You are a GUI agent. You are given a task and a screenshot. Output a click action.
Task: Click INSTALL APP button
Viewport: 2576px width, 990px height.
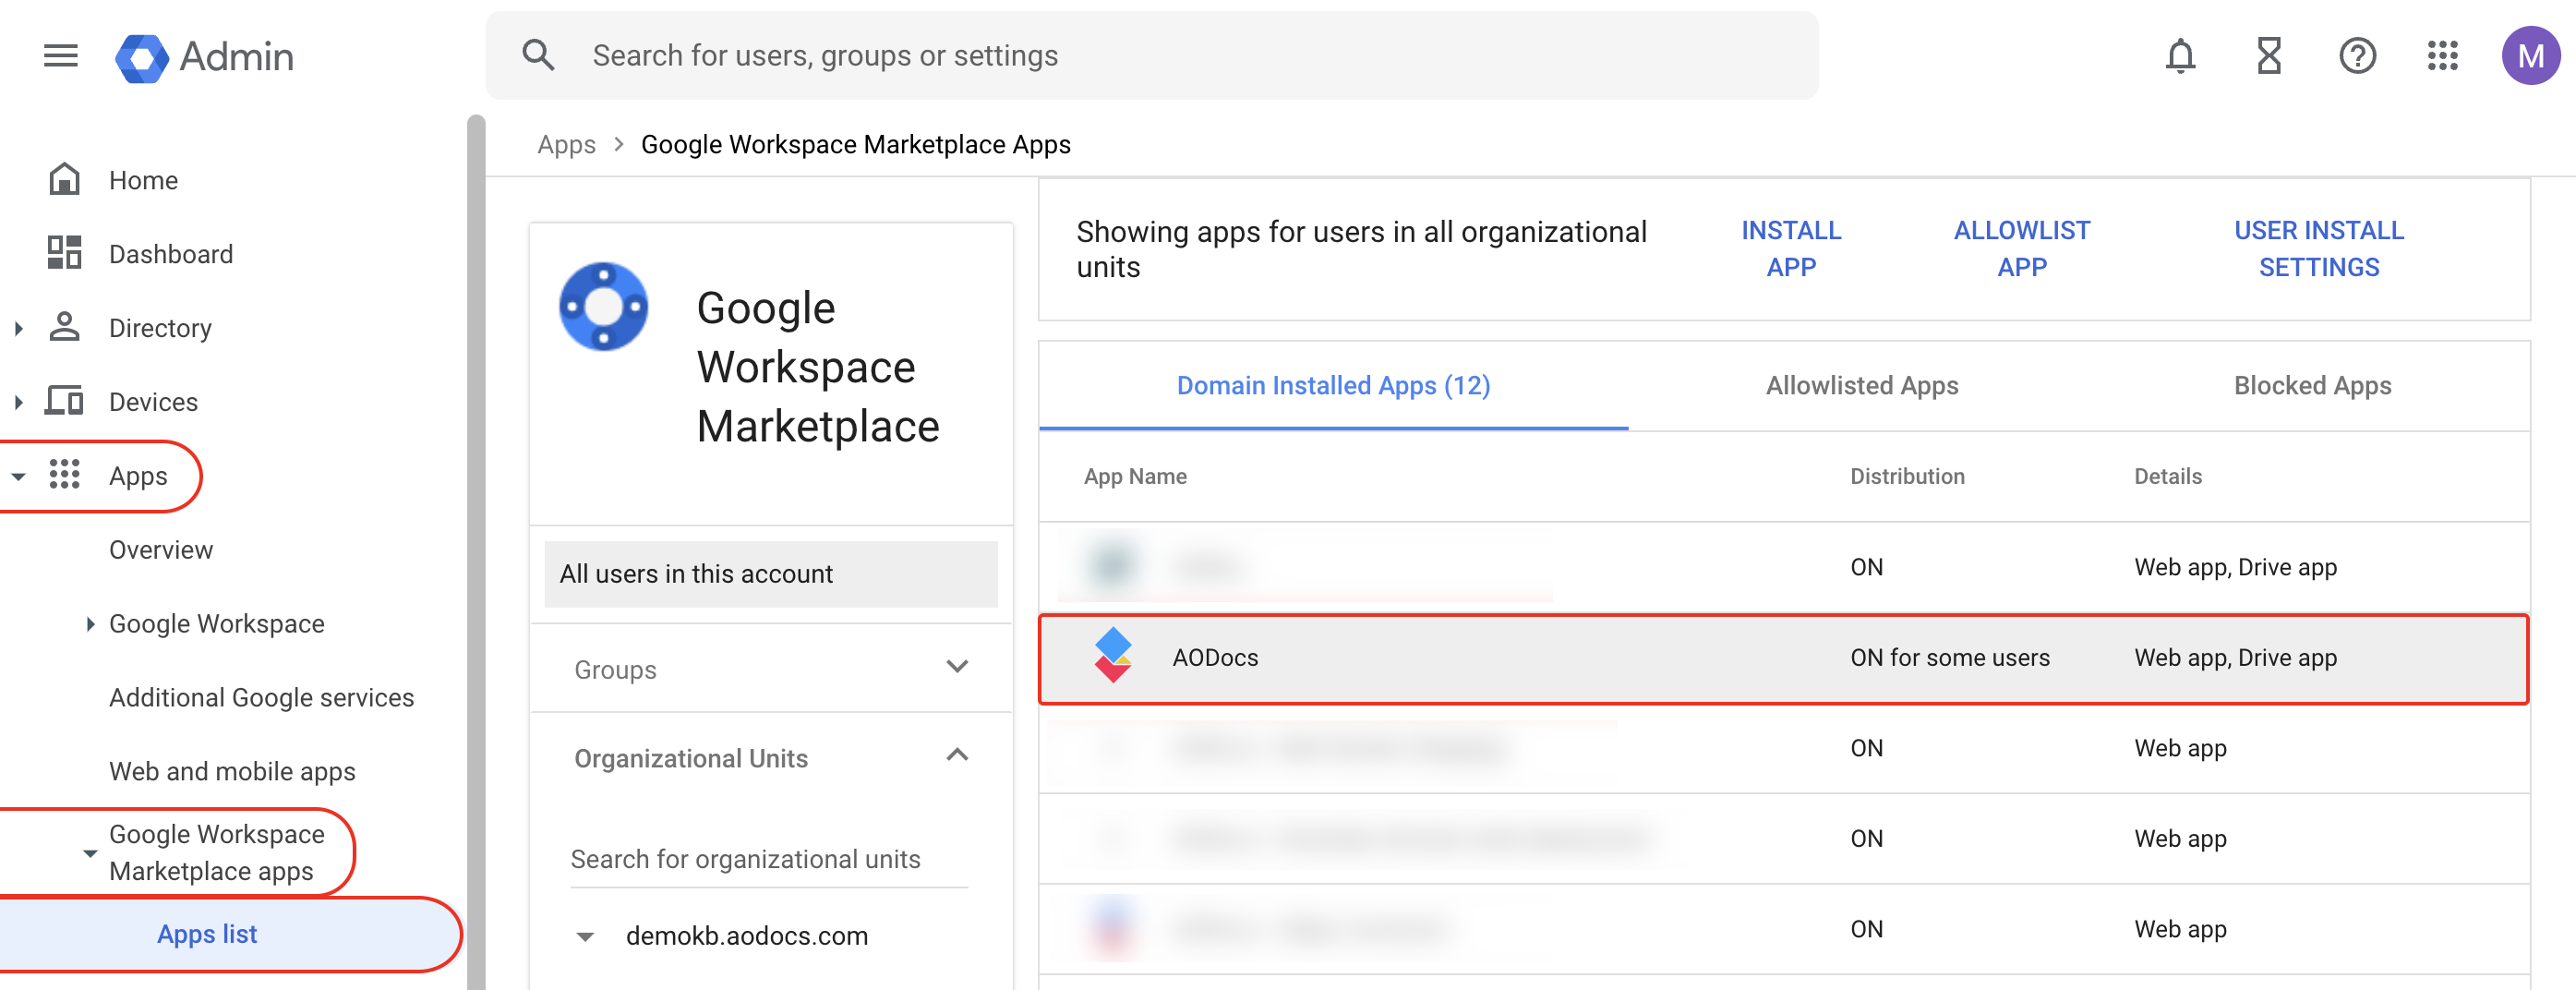coord(1791,249)
